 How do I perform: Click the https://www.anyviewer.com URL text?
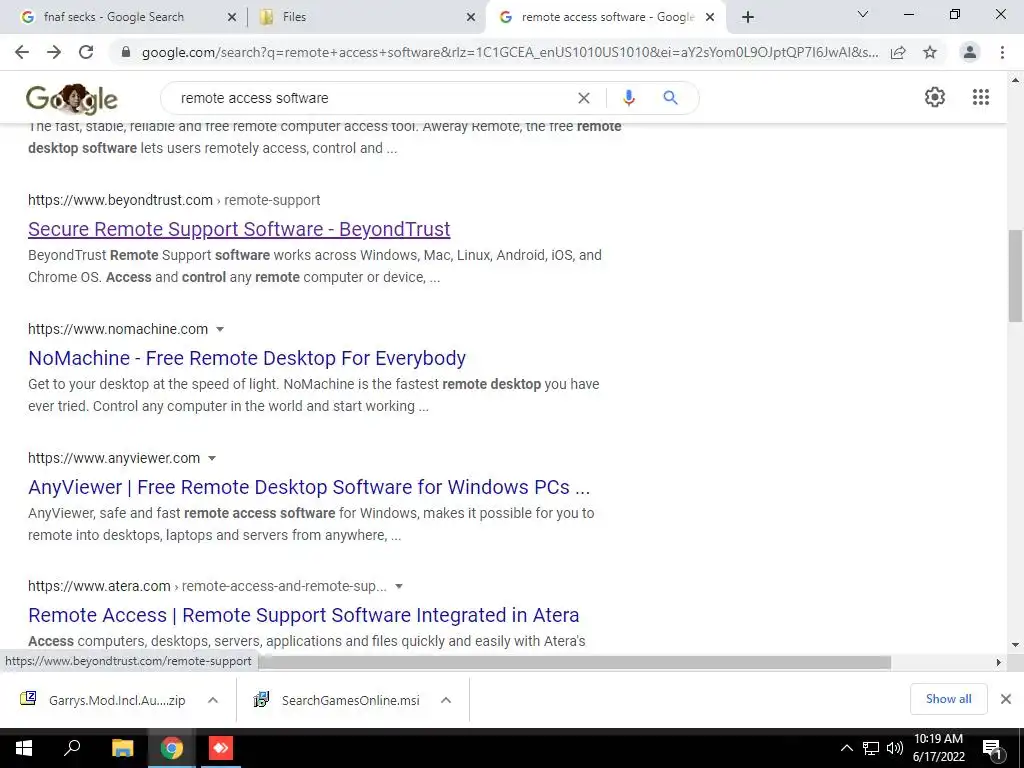click(x=114, y=458)
